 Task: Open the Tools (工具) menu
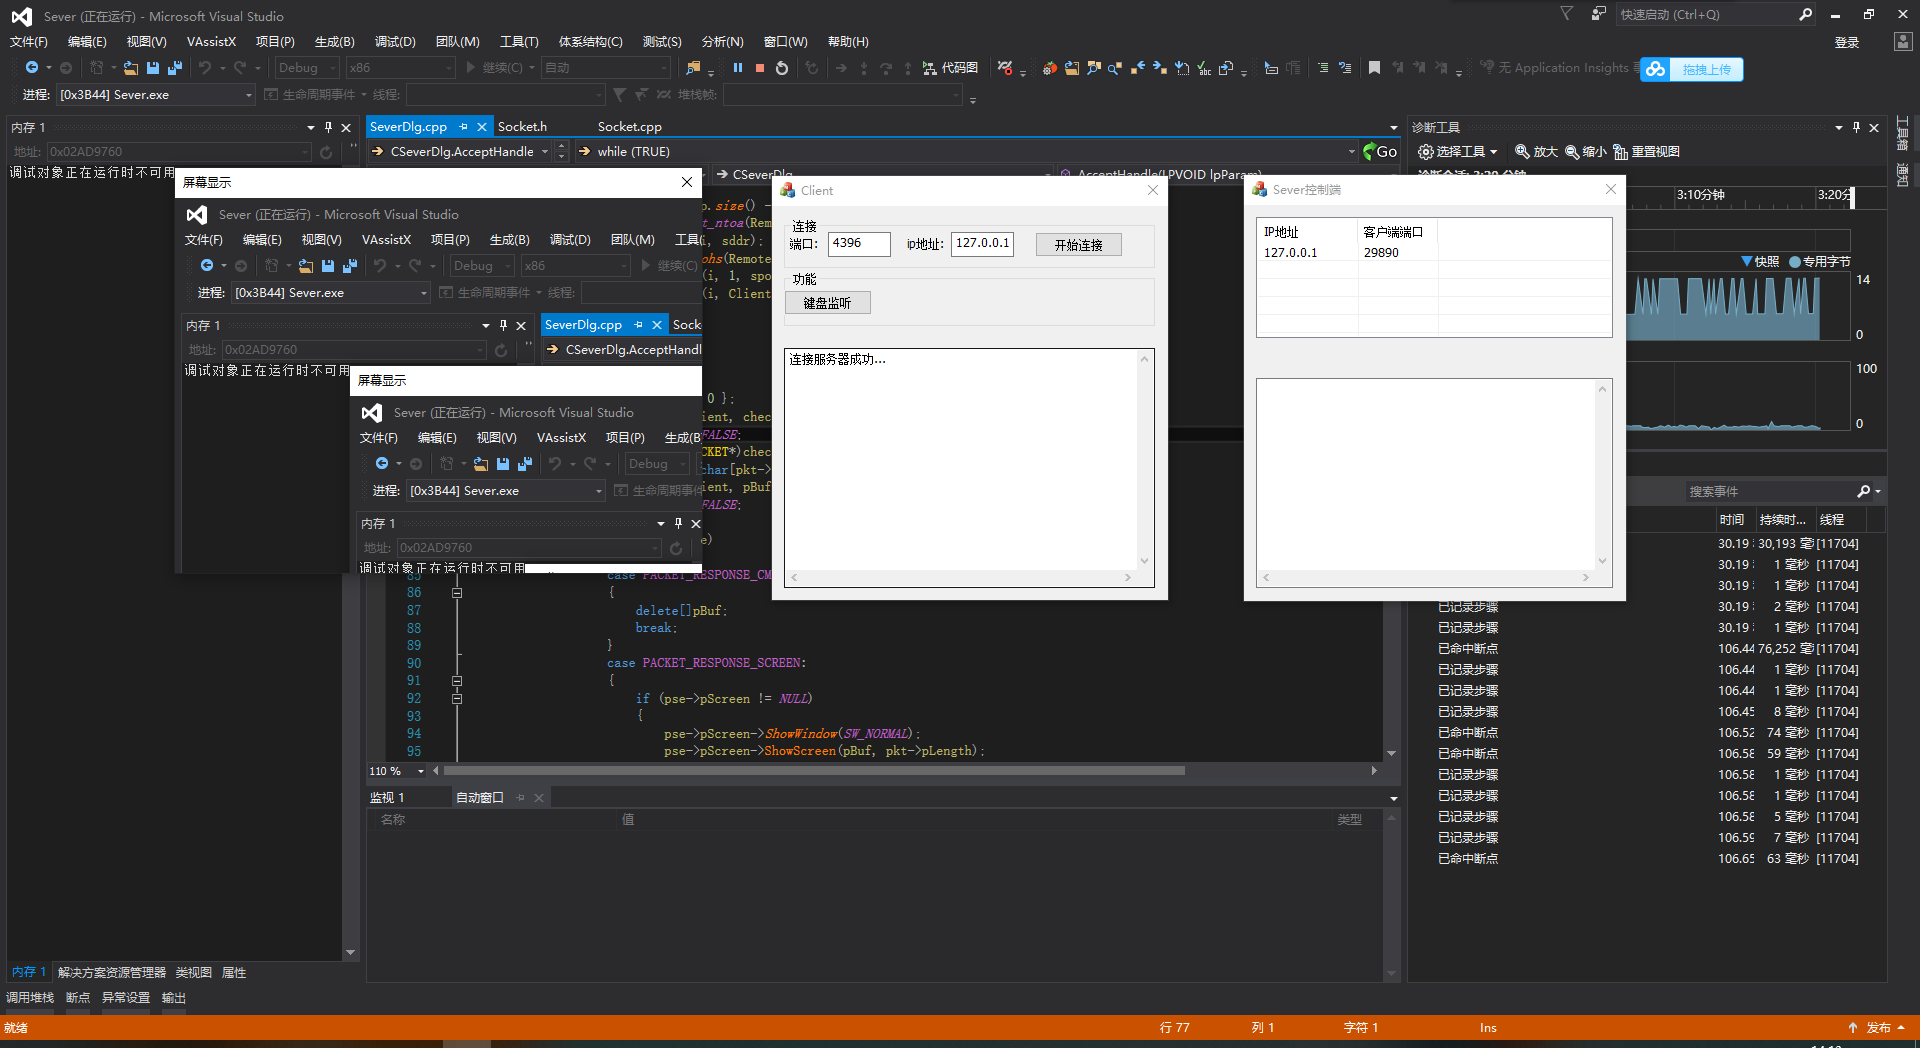point(519,42)
